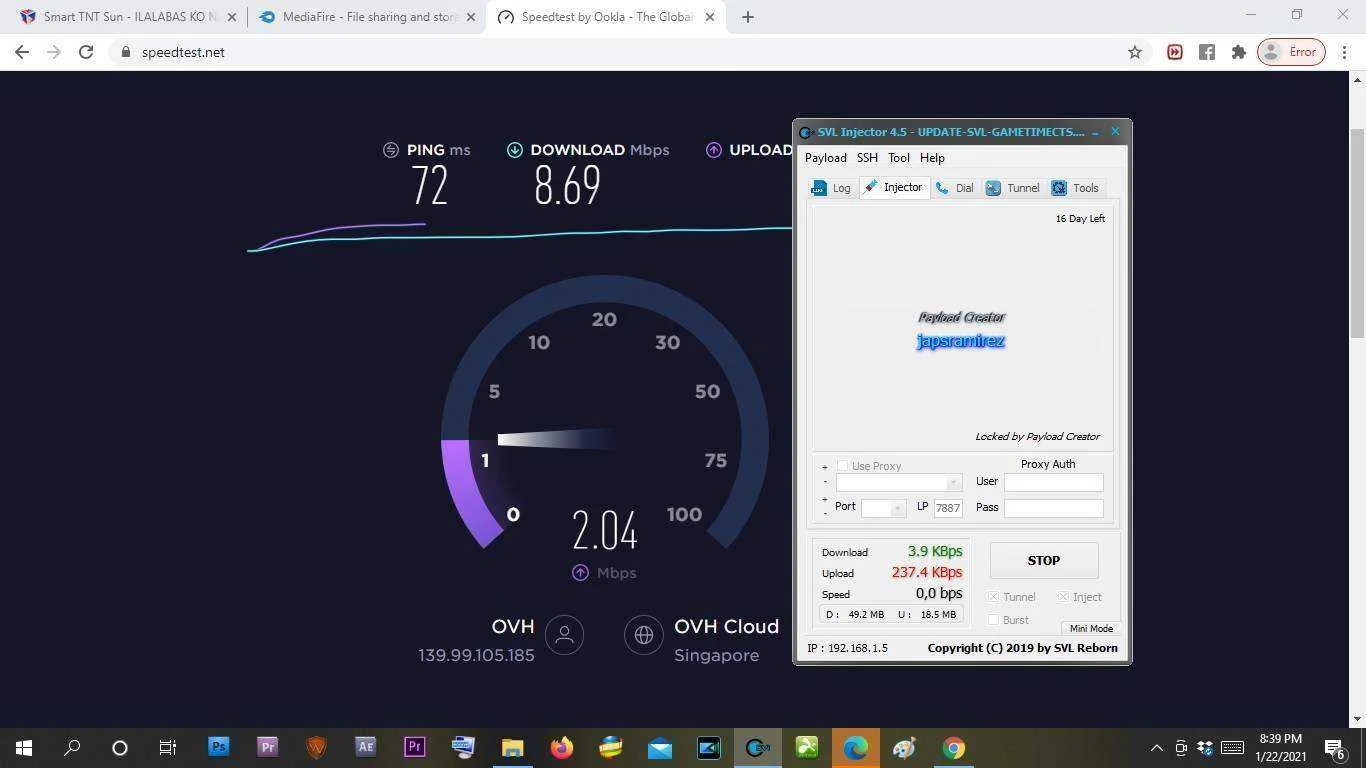Click the Proxy Auth User field
This screenshot has width=1366, height=768.
1053,482
